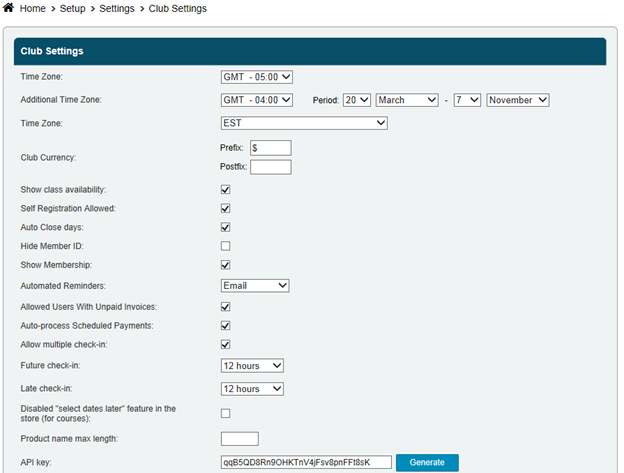This screenshot has width=624, height=473.
Task: Select the period end month November dropdown
Action: [x=518, y=100]
